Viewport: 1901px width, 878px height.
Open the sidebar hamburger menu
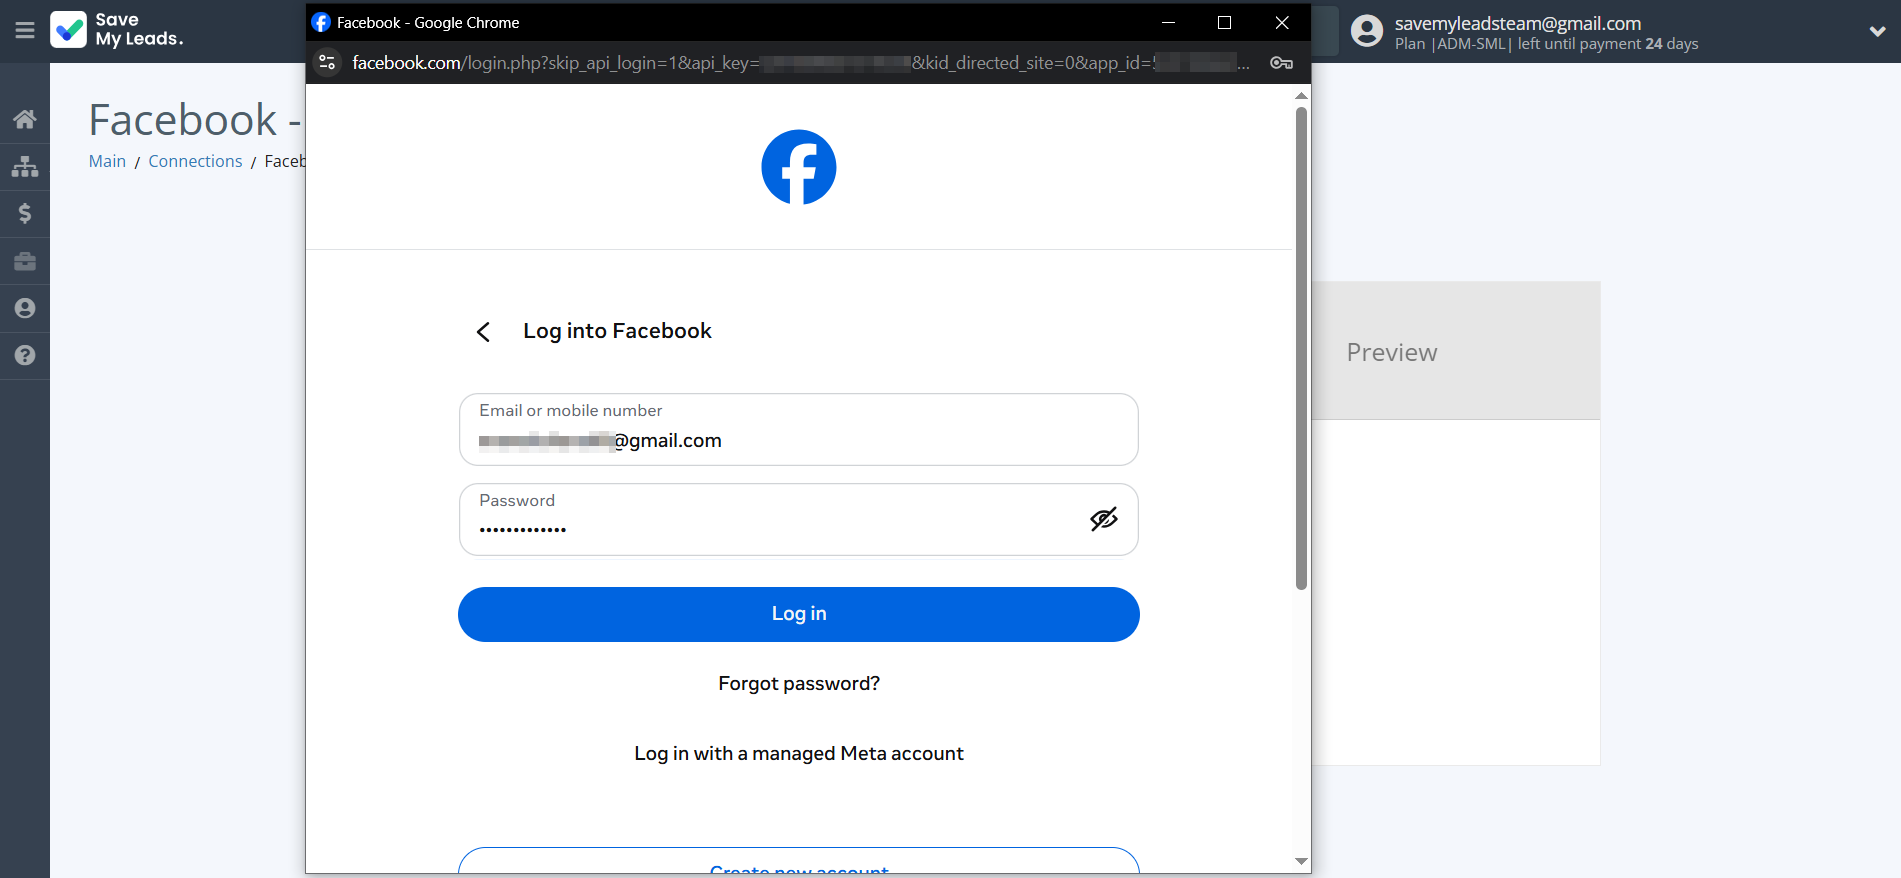[24, 30]
